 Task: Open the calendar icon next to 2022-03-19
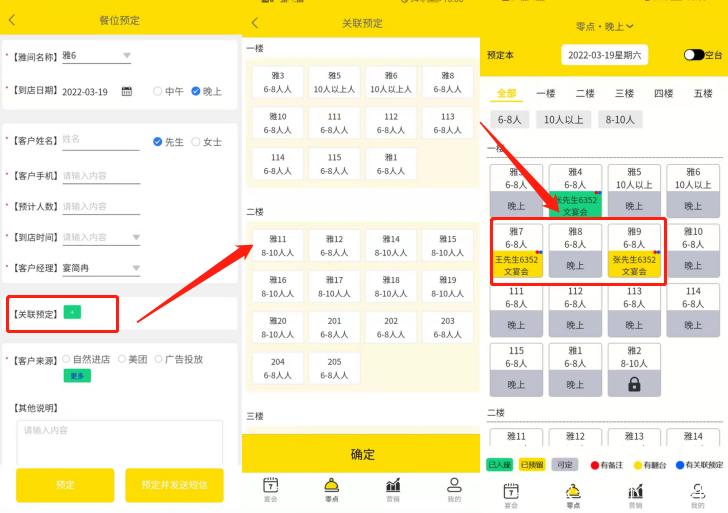[x=126, y=91]
